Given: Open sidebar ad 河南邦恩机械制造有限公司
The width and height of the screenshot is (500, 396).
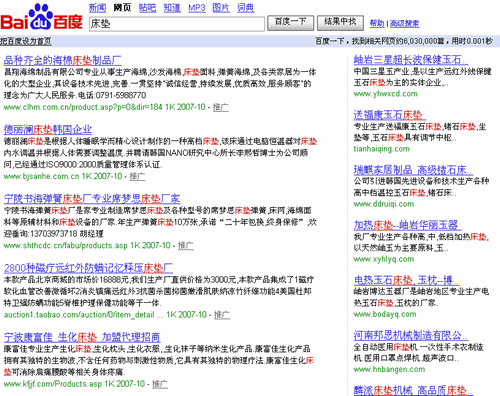Looking at the screenshot, I should pos(411,335).
